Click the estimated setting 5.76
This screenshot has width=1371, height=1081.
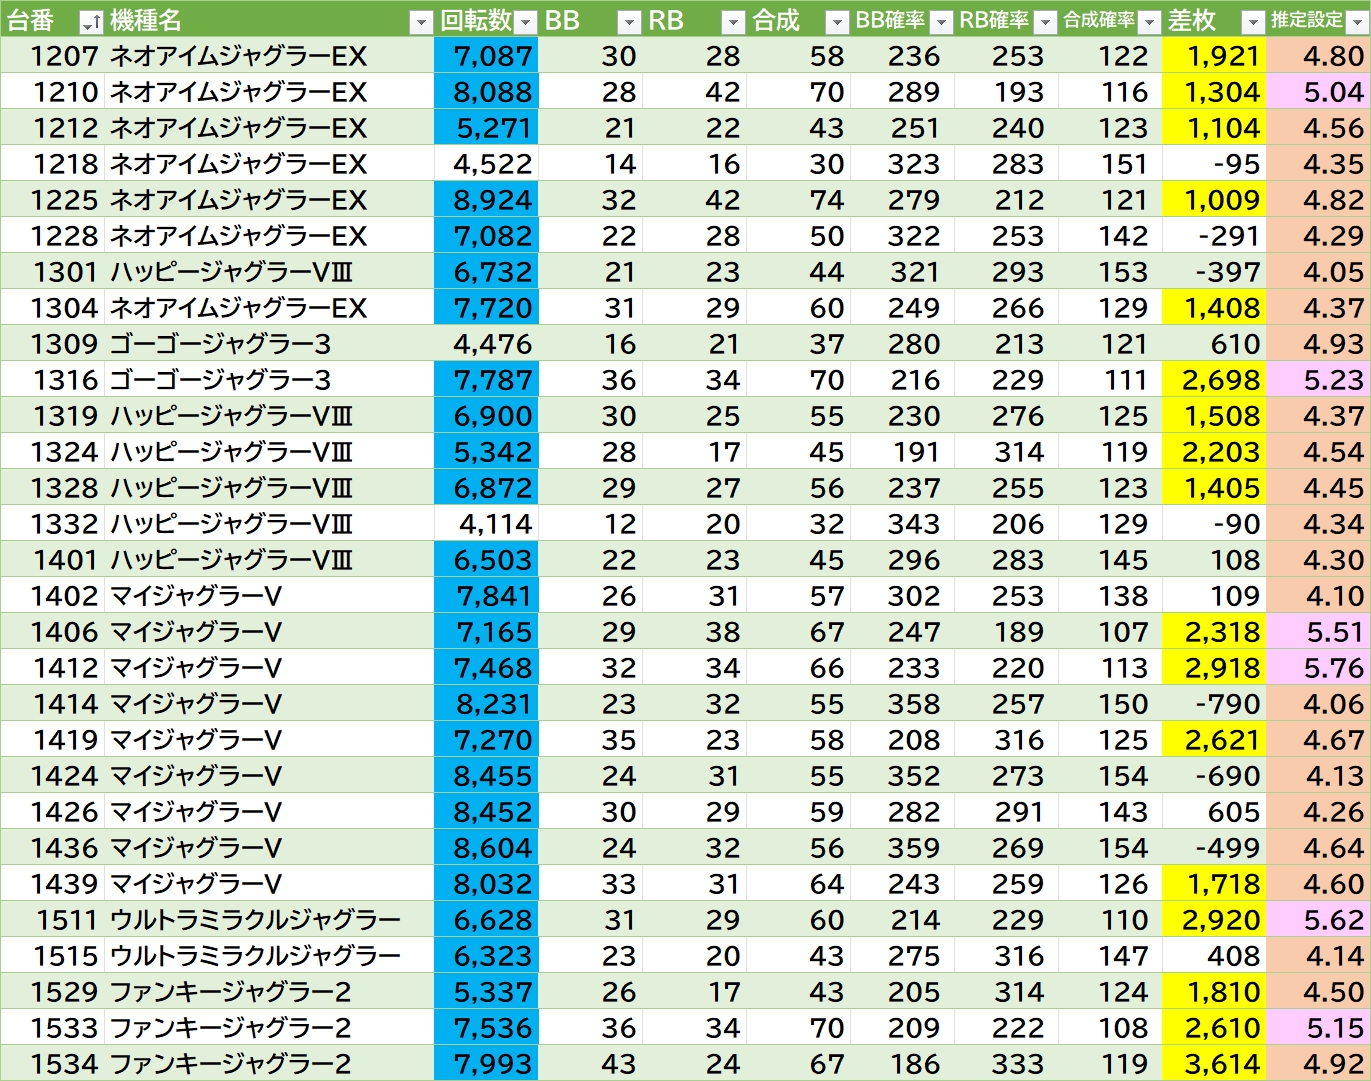click(x=1318, y=668)
